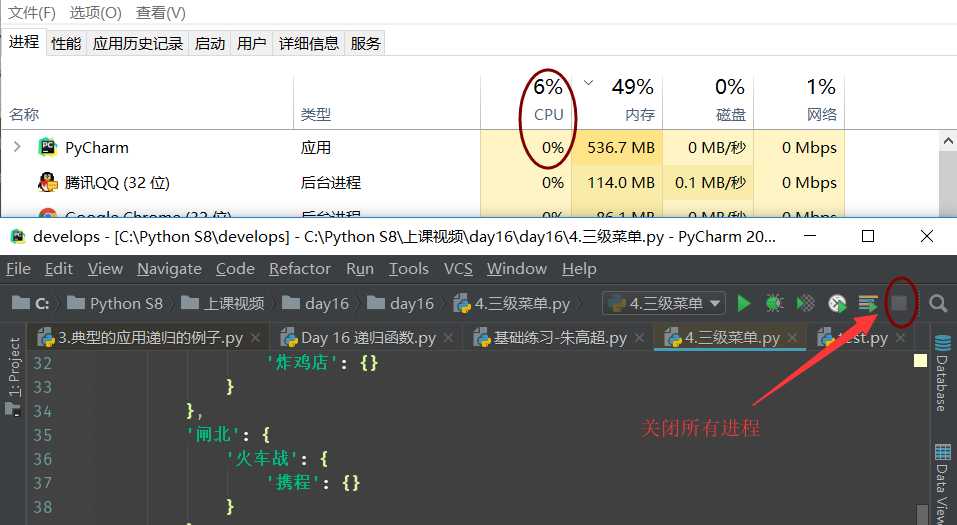Close the 4.三级菜单.py editor tab
The height and width of the screenshot is (525, 957).
pos(793,338)
